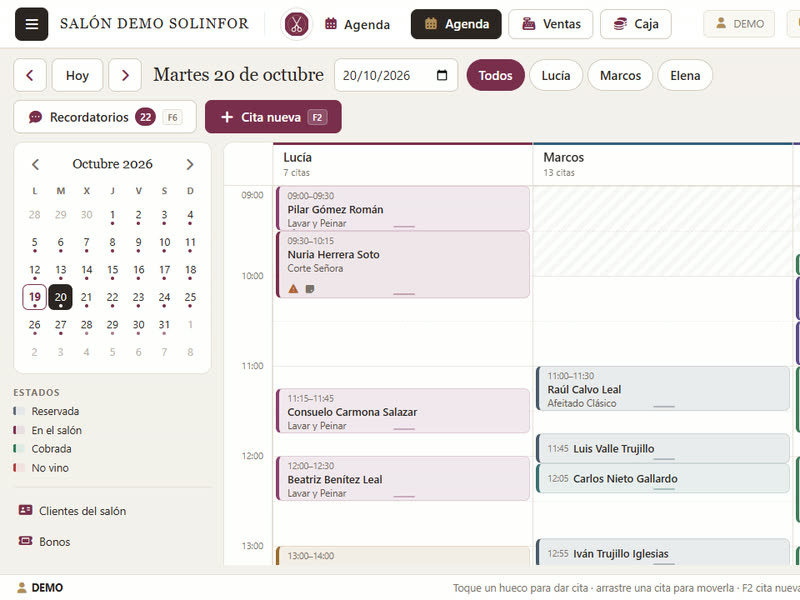Filter agenda by Lucía
800x600 pixels.
[x=556, y=76]
